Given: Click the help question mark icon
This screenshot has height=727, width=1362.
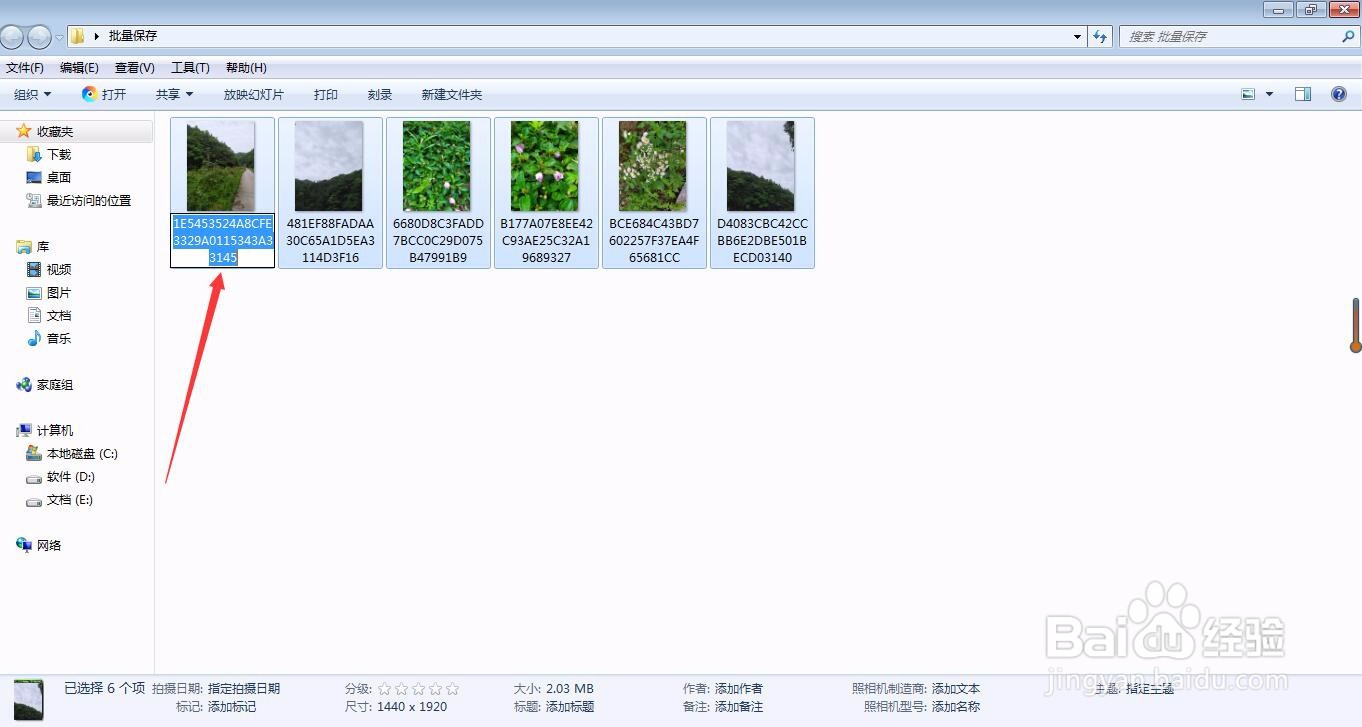Looking at the screenshot, I should (x=1339, y=94).
